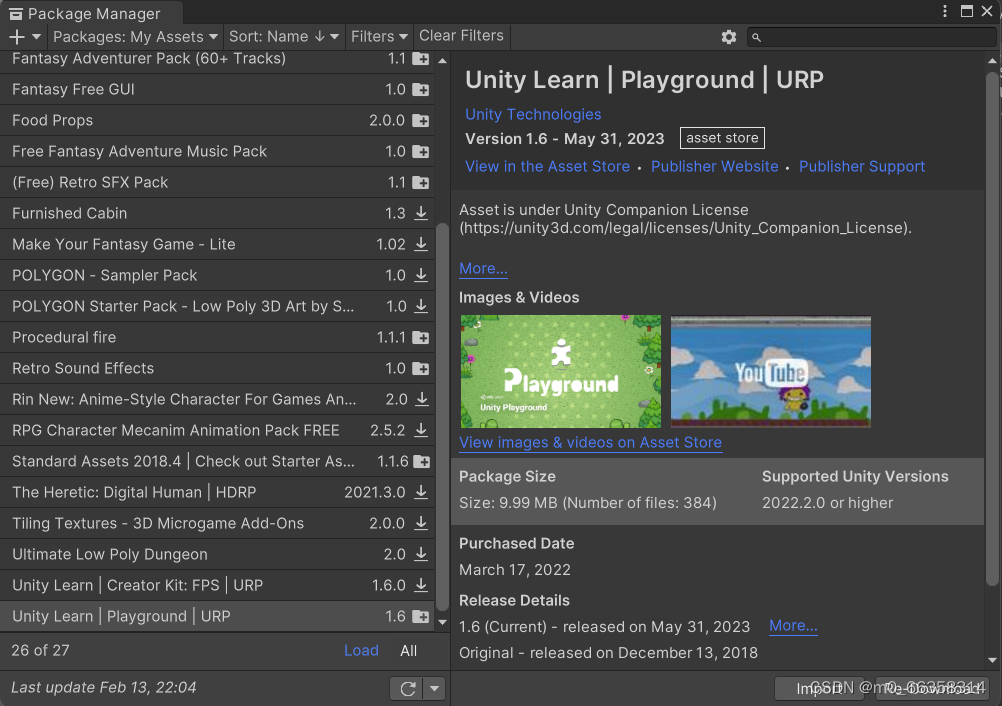This screenshot has height=706, width=1002.
Task: Click the refresh button in the status bar
Action: 407,689
